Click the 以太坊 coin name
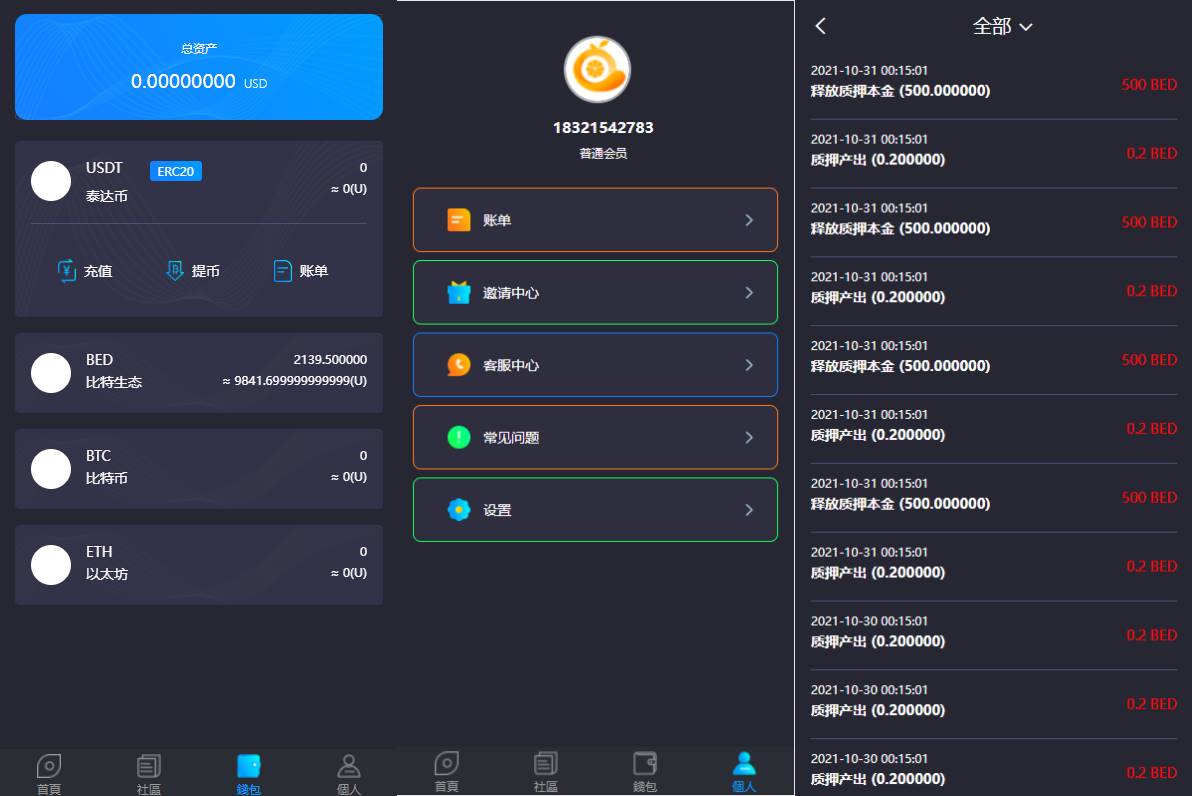 [106, 574]
